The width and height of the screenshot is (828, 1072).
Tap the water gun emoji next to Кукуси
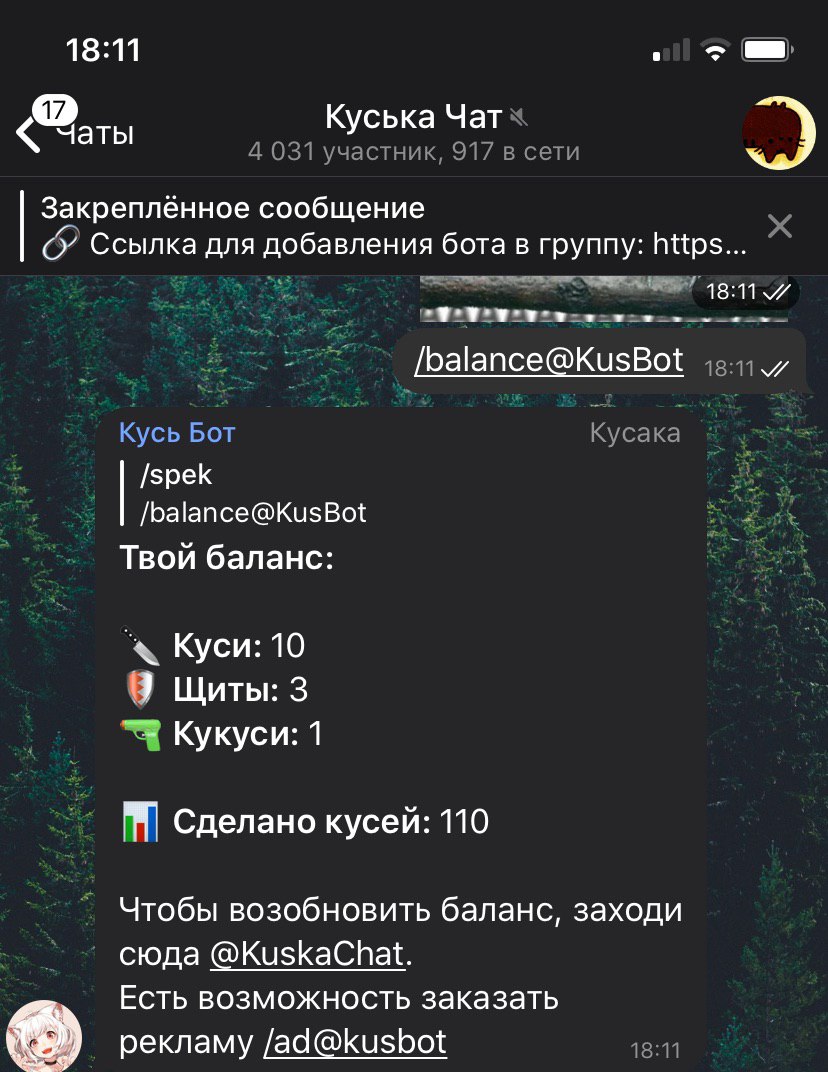pyautogui.click(x=141, y=734)
